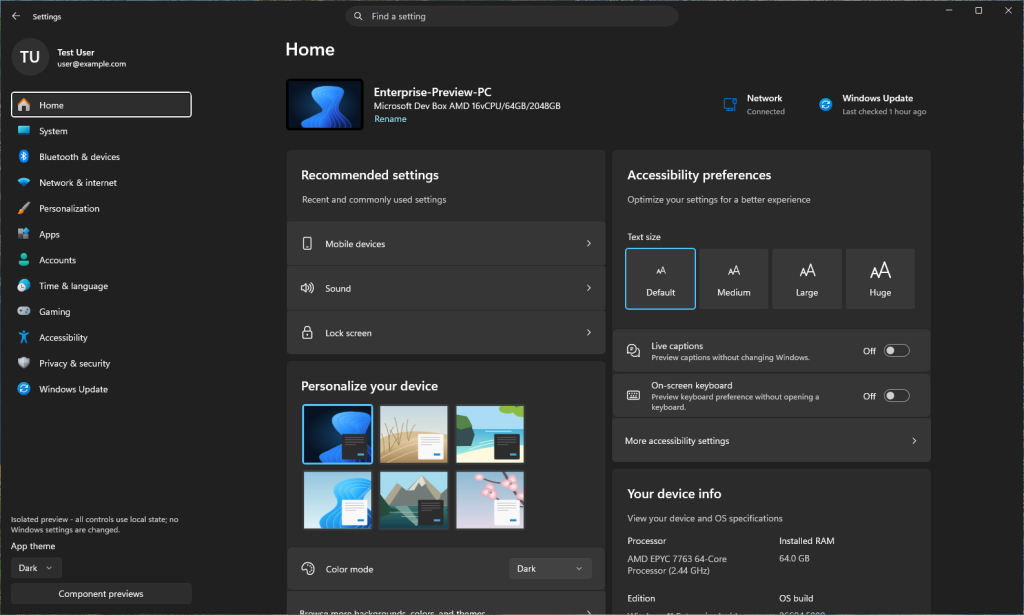Select Medium text size

coord(734,279)
